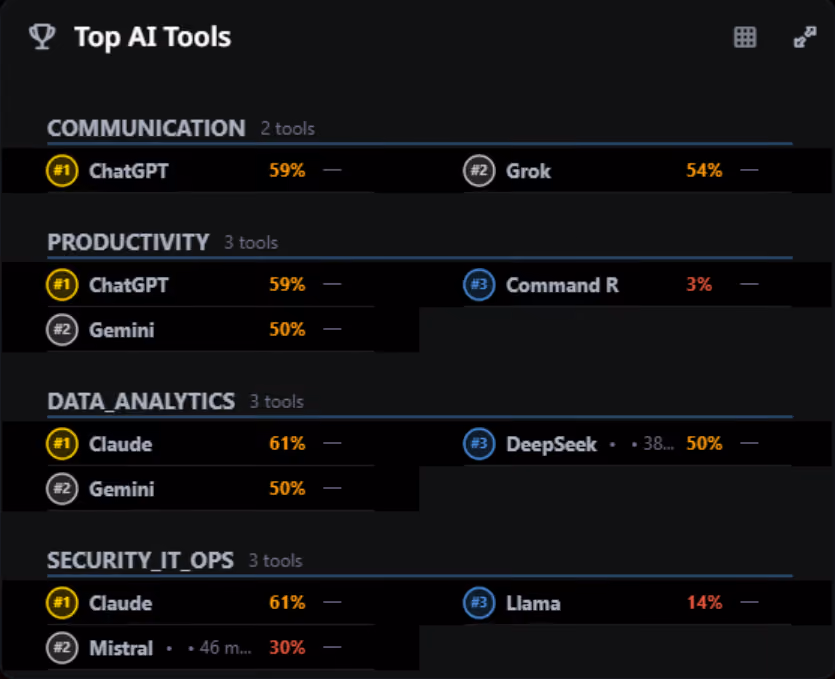Open the PRODUCTIVITY category header
835x679 pixels.
[128, 242]
